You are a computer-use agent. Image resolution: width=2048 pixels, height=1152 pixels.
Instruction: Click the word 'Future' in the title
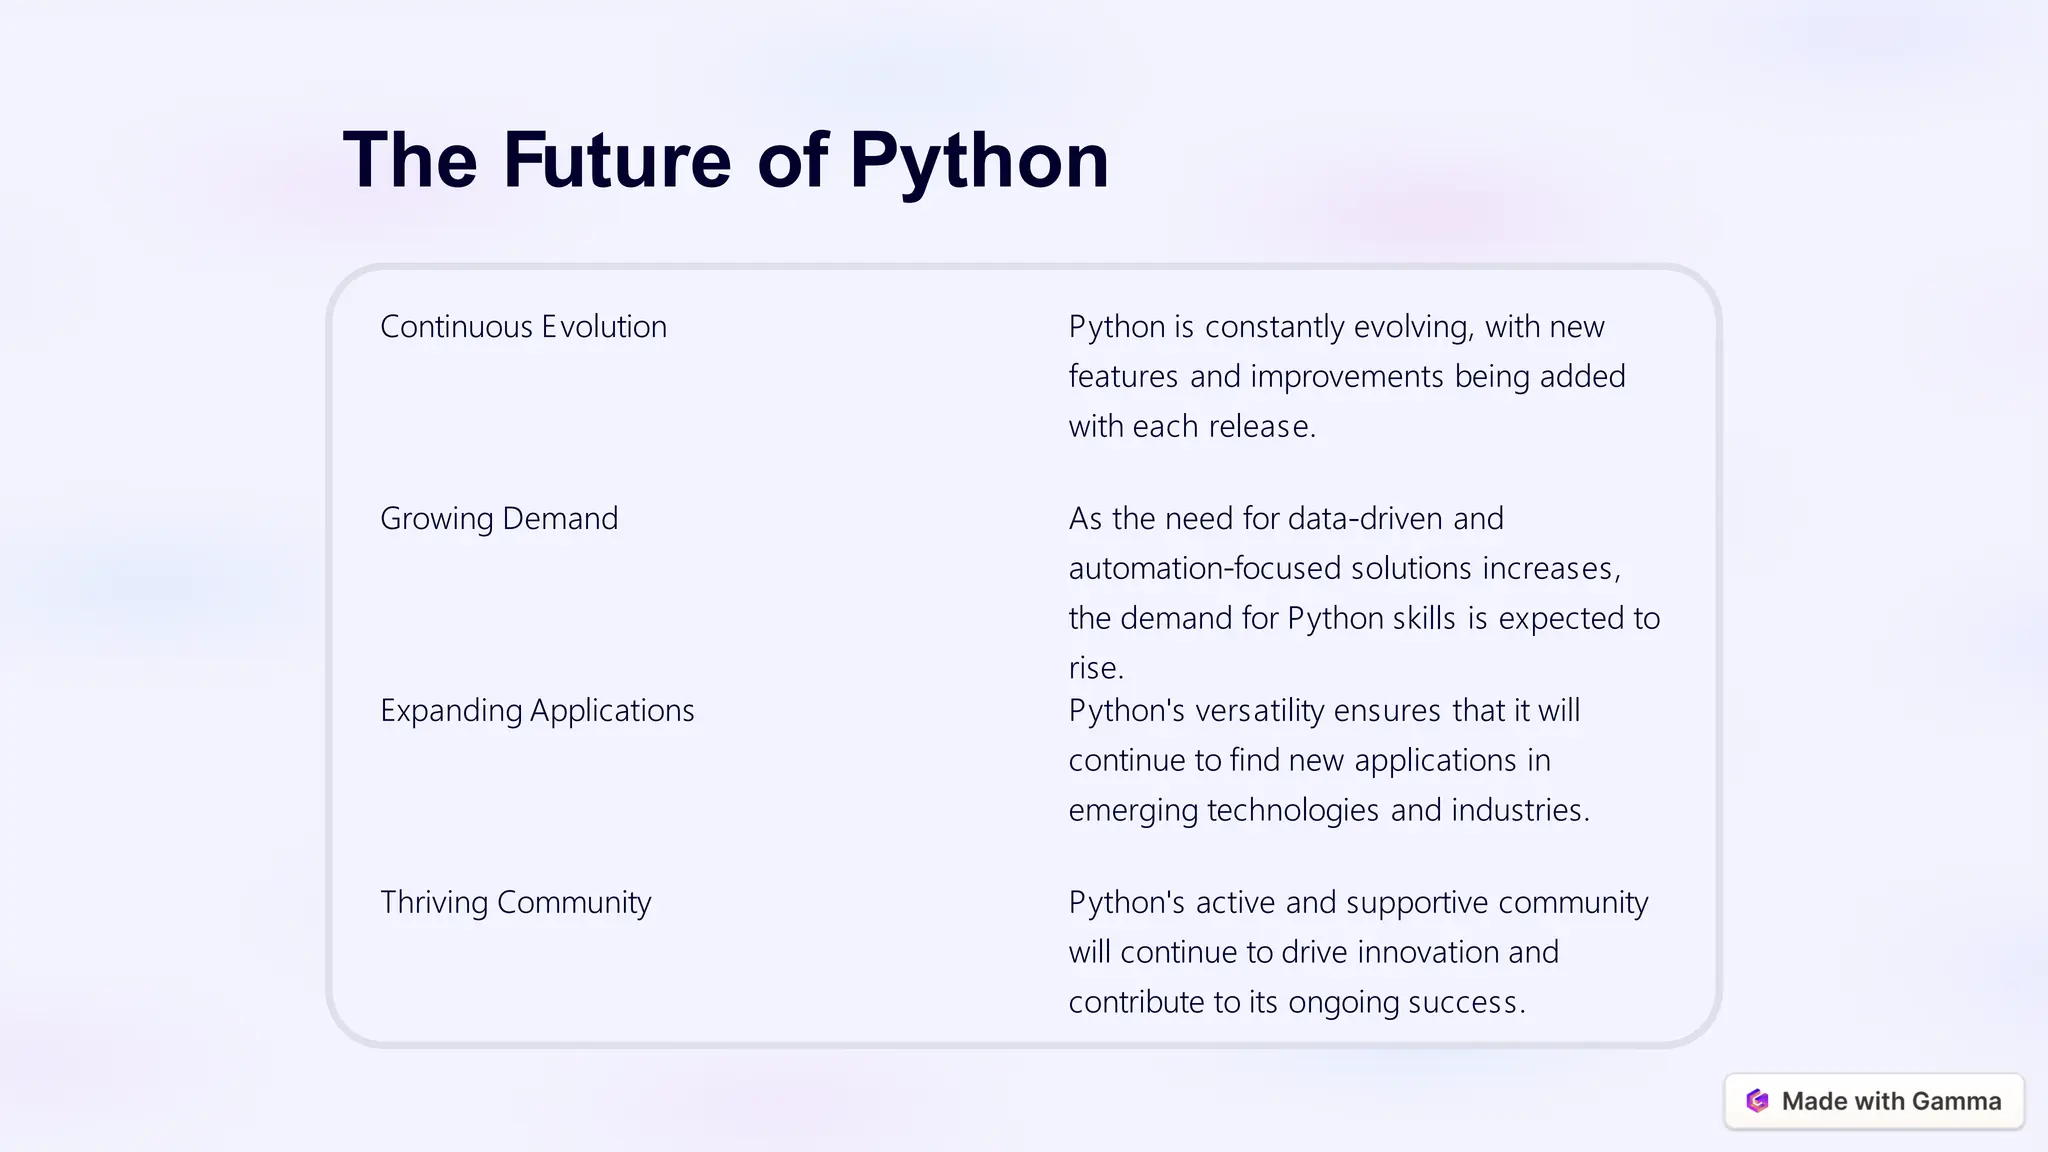click(x=617, y=160)
